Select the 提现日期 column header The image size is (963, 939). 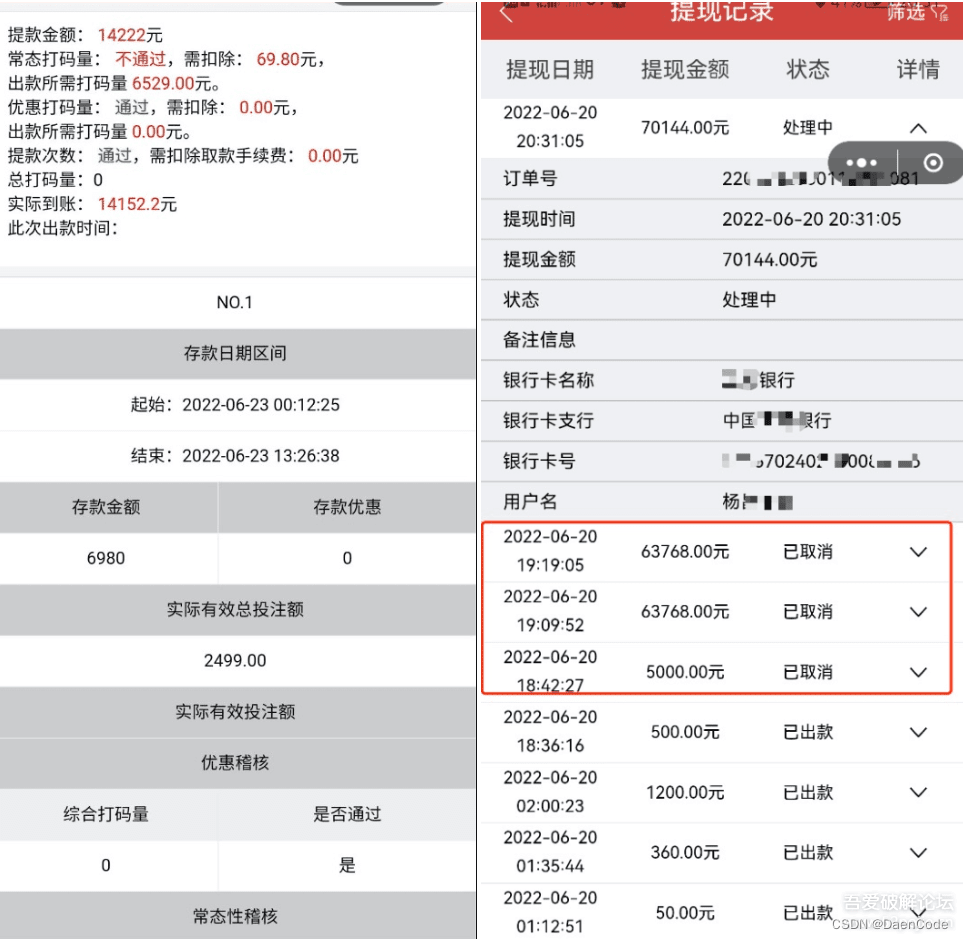549,70
